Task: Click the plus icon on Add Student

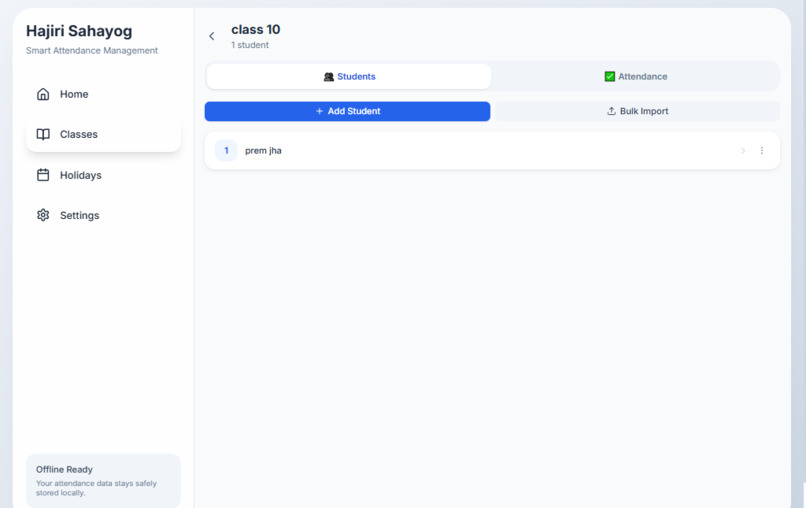Action: click(319, 111)
